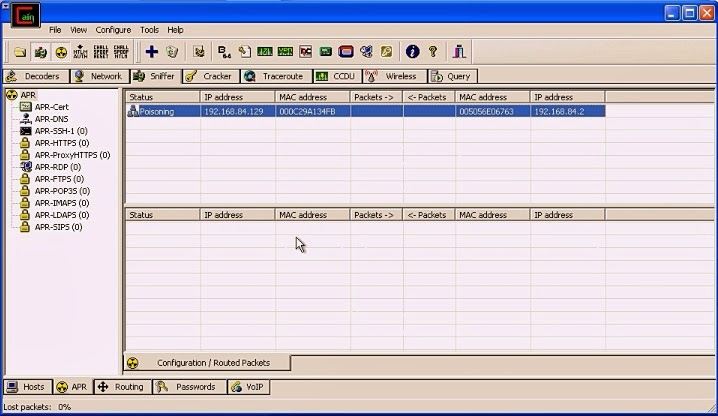Select the Sniffer tab

point(156,77)
